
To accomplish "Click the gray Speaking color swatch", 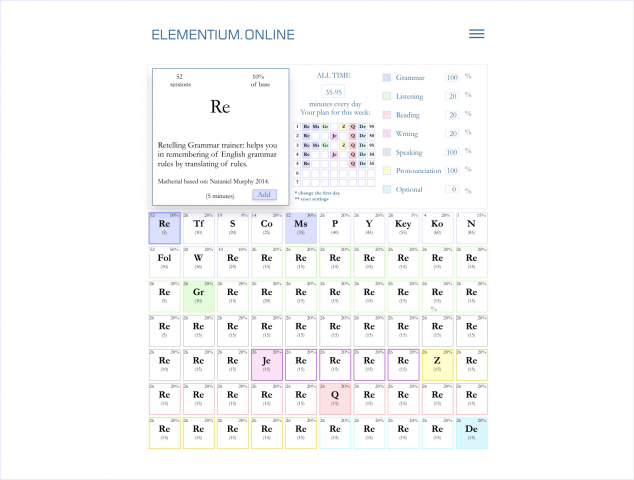I will point(387,152).
